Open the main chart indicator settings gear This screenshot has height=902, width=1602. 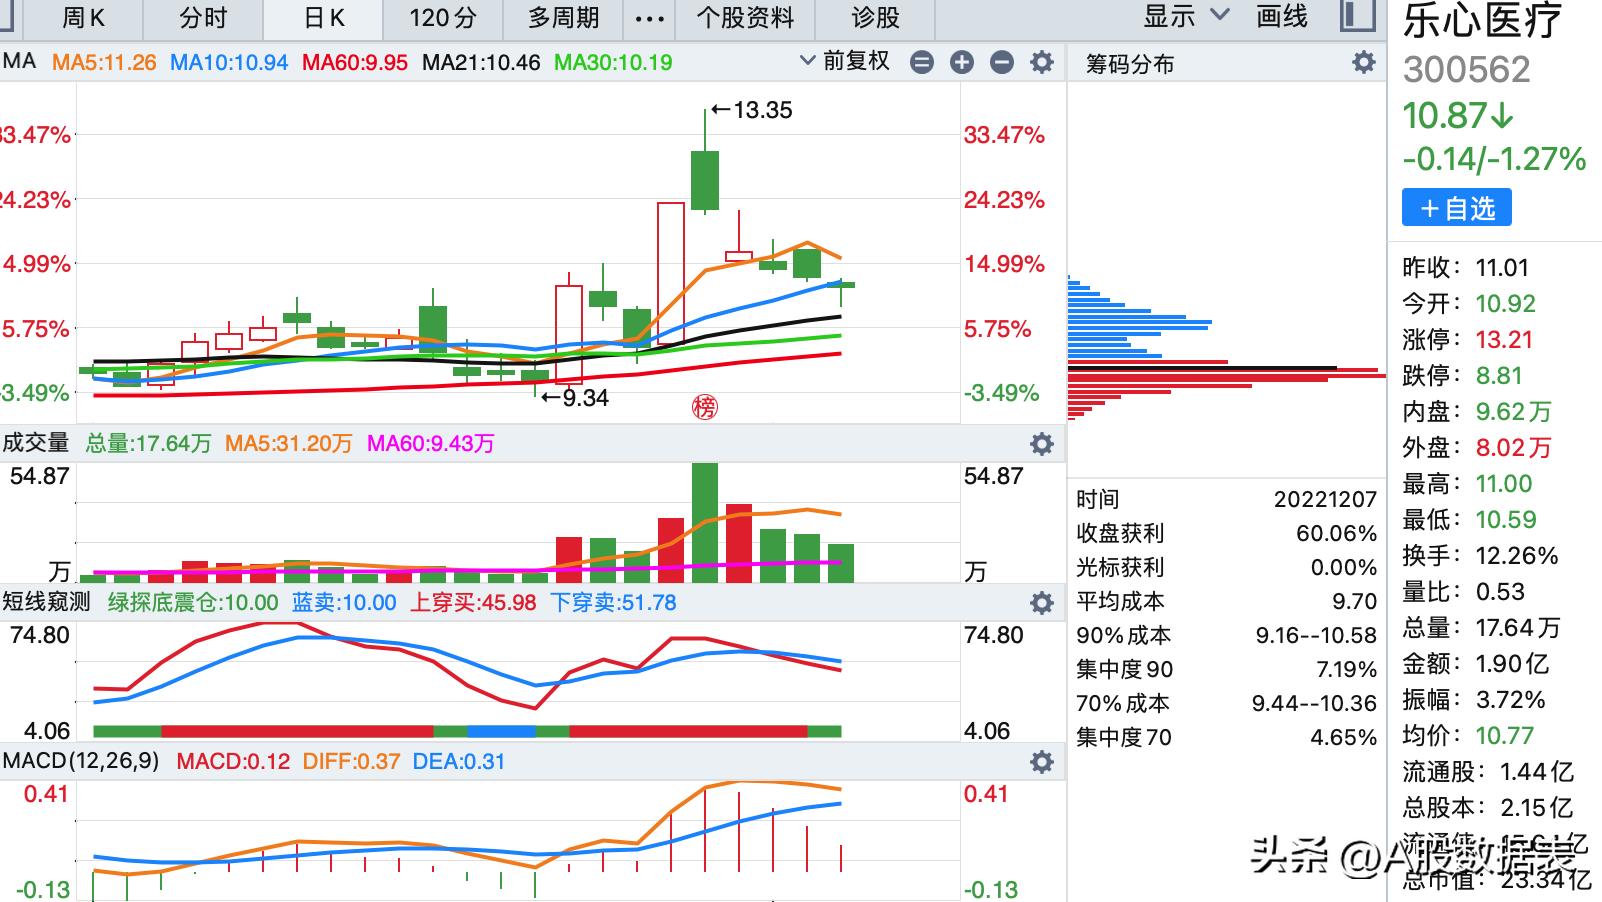[x=1041, y=62]
